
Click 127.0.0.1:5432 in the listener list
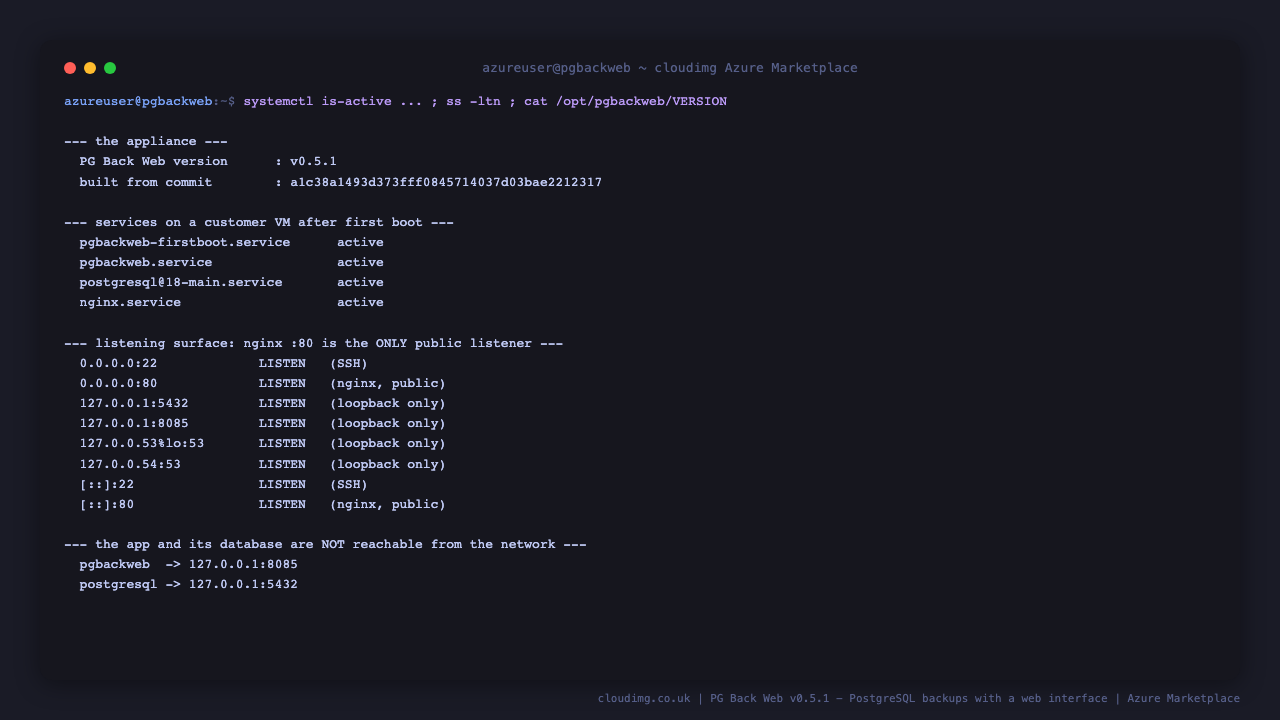(x=134, y=403)
